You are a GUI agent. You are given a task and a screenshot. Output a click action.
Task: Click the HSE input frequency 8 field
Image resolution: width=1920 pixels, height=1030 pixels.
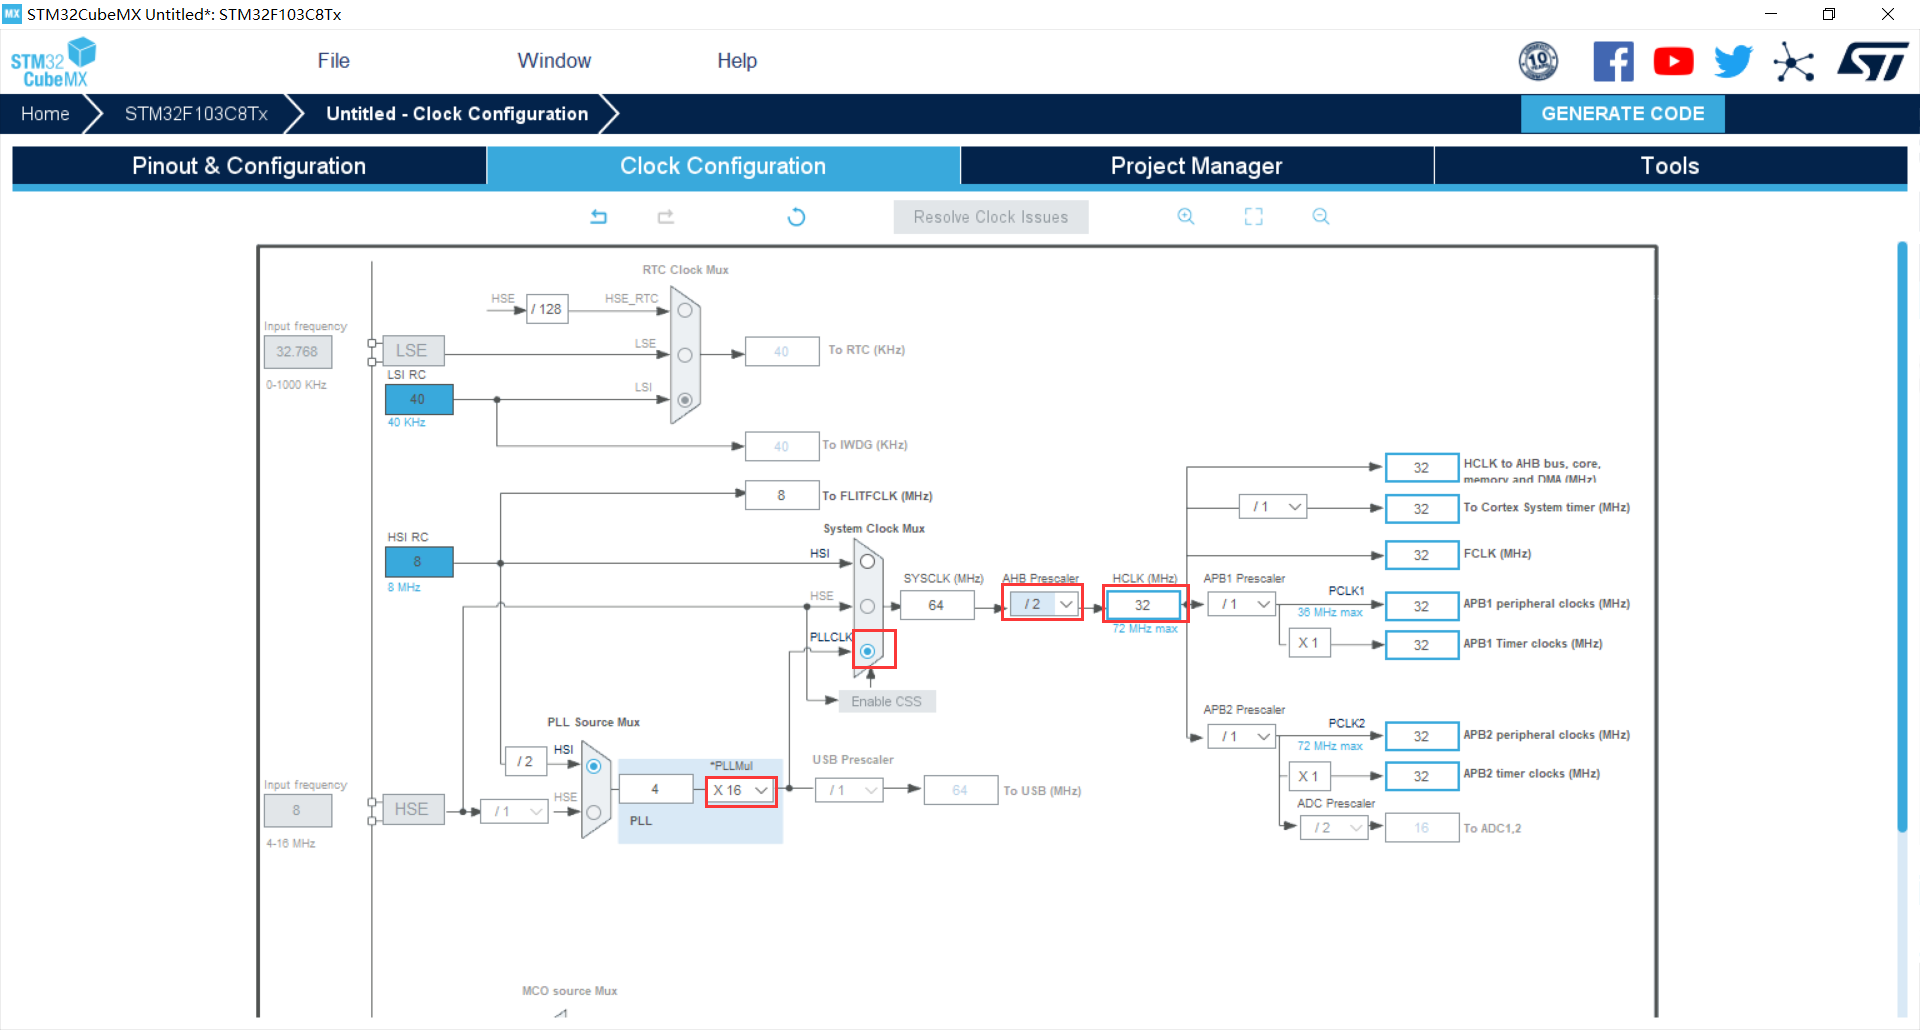(x=297, y=810)
